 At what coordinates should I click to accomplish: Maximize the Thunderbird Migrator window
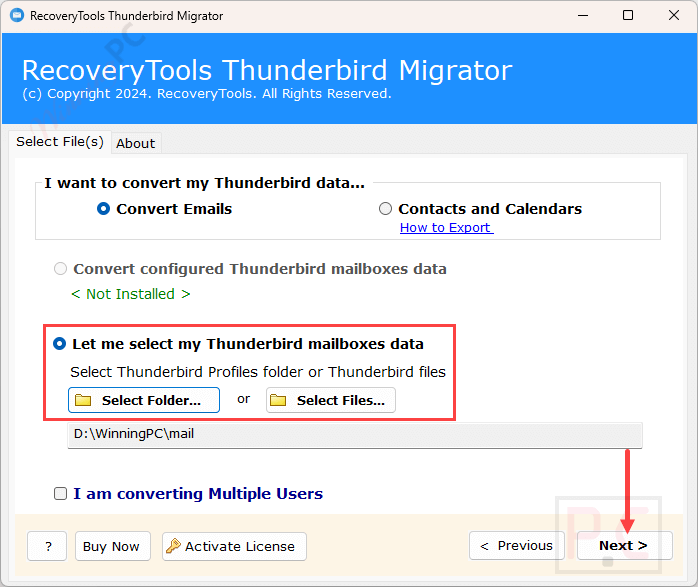(627, 16)
